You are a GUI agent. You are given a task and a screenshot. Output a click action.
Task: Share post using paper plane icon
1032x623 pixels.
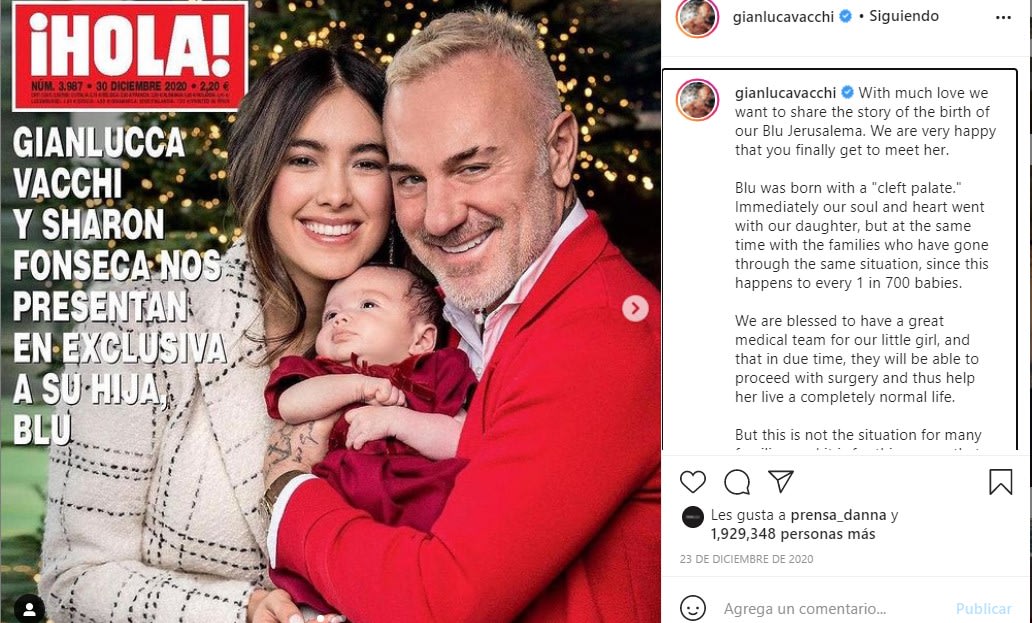point(781,482)
